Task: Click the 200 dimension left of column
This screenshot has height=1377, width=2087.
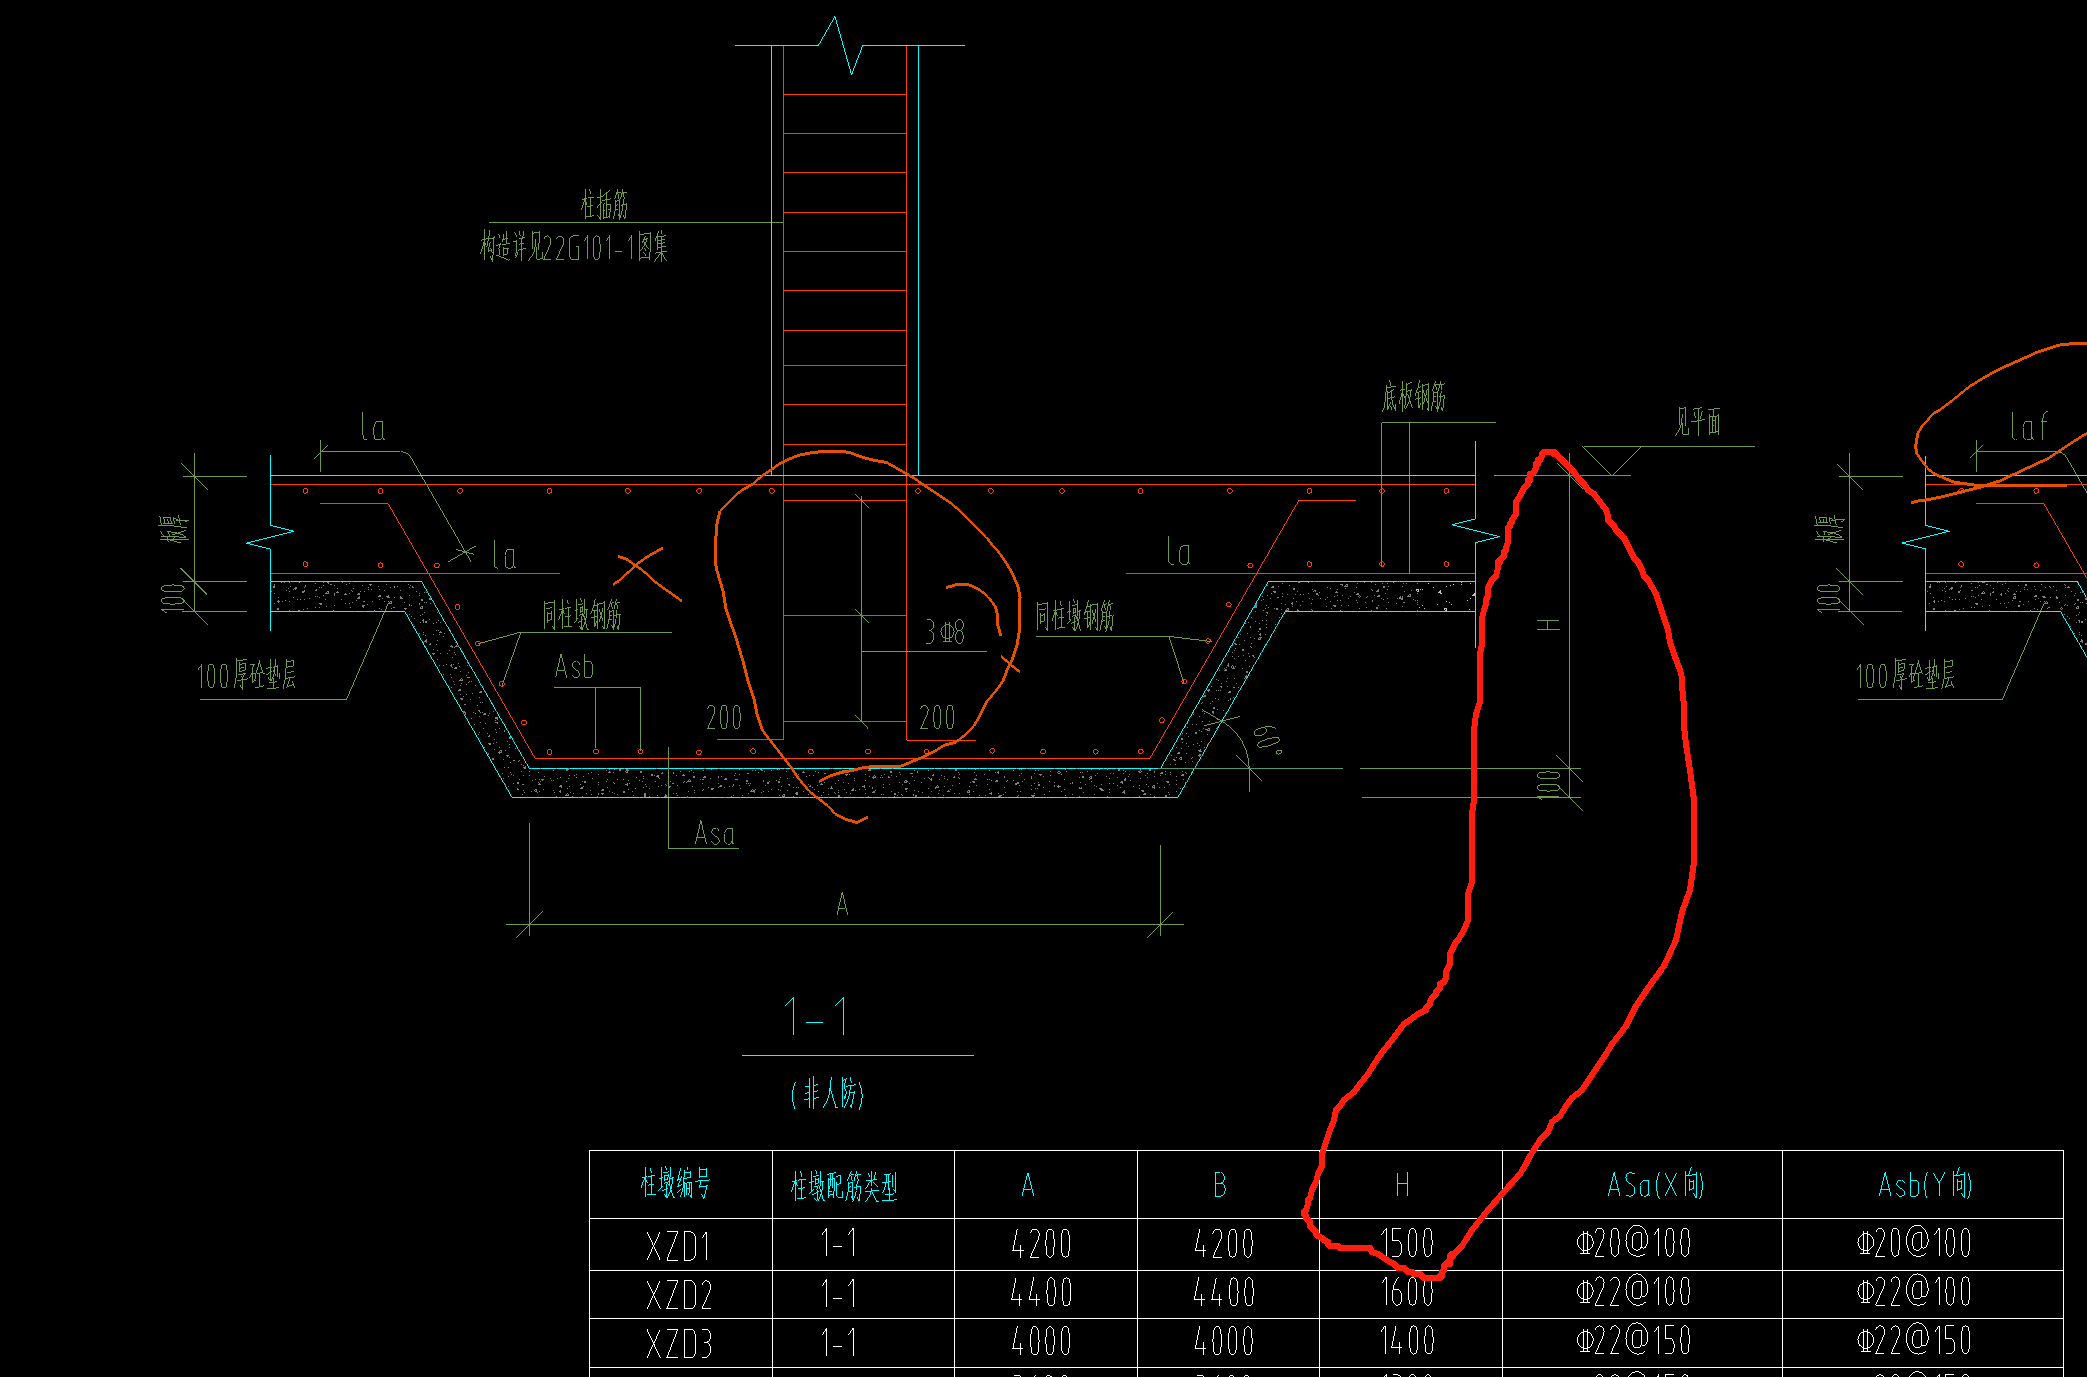Action: (724, 718)
